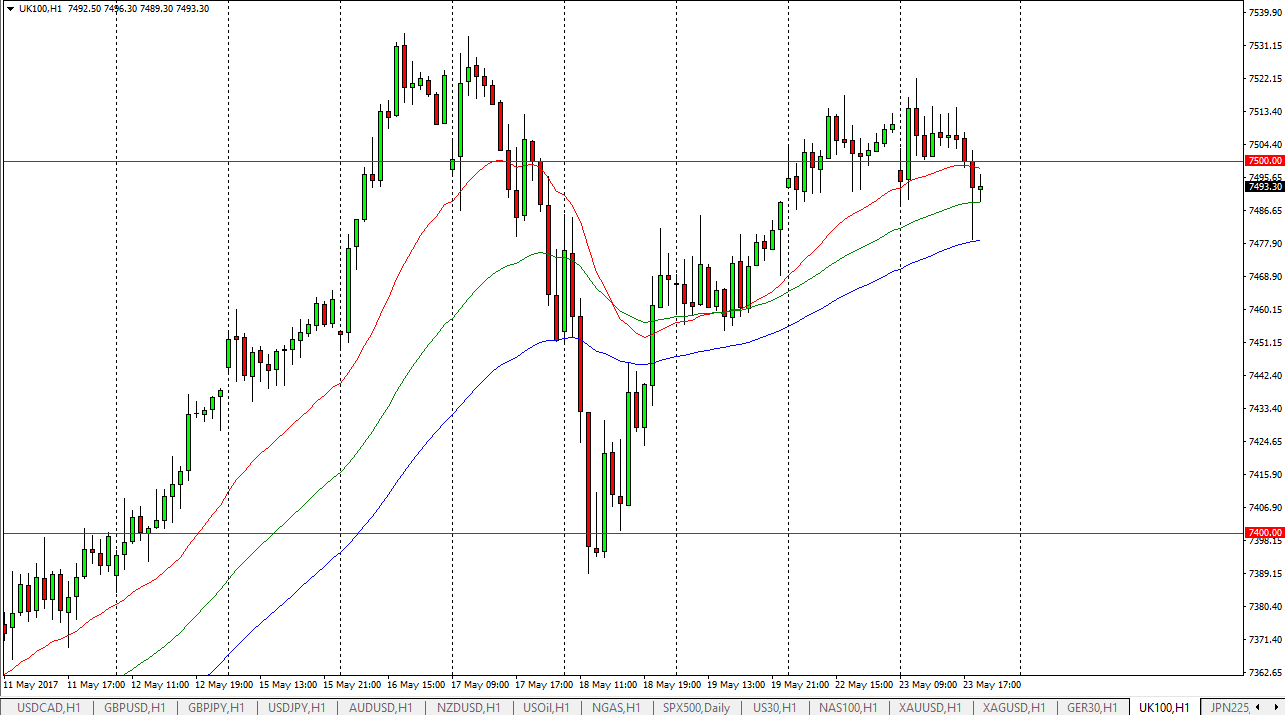Image resolution: width=1285 pixels, height=715 pixels.
Task: Switch to the GER30,H1 tab
Action: [1094, 707]
